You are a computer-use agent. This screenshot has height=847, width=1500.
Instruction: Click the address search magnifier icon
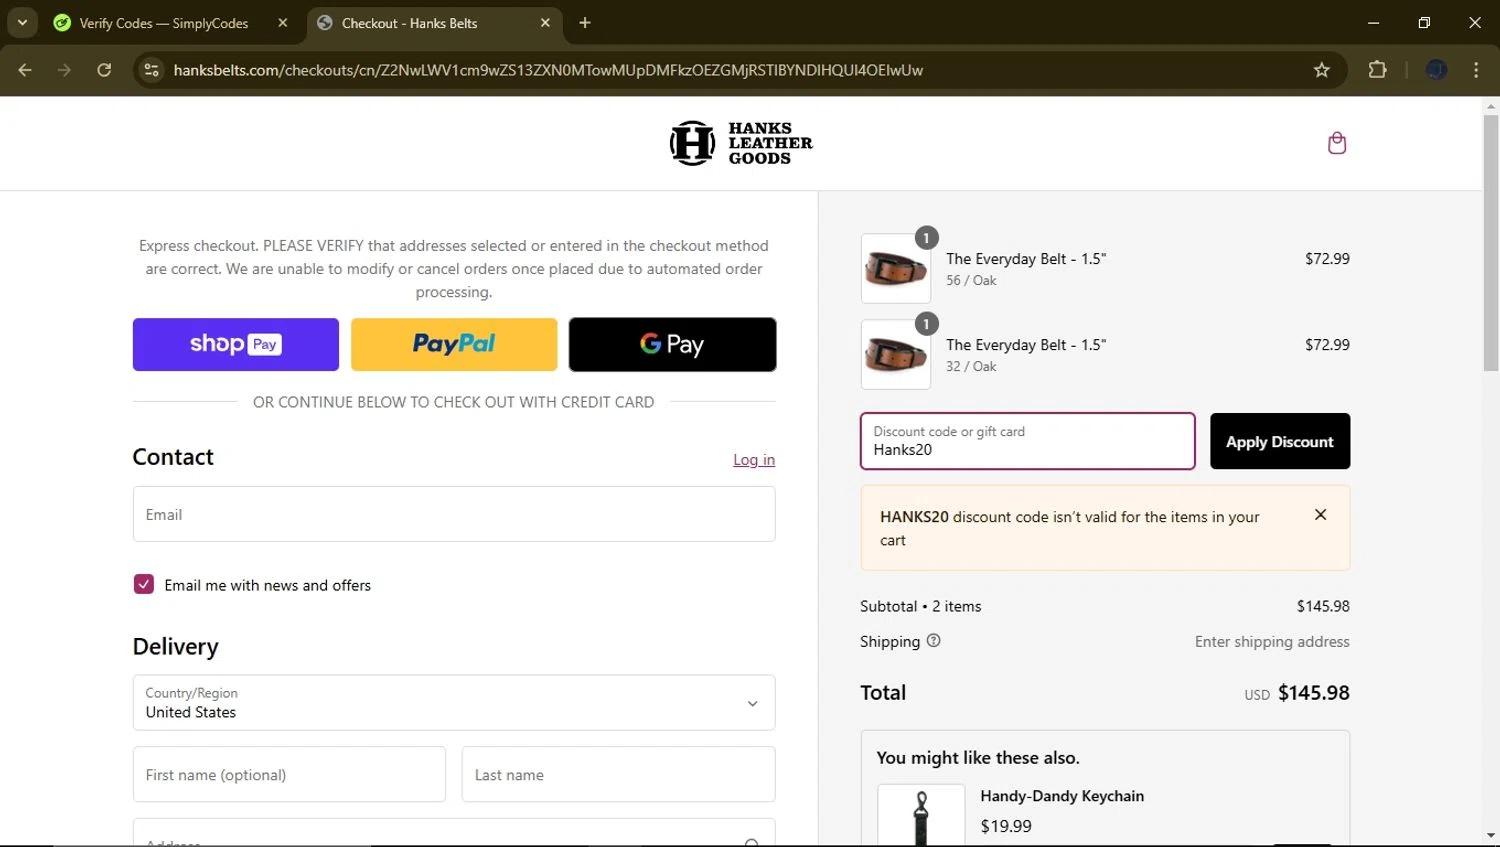pyautogui.click(x=751, y=843)
